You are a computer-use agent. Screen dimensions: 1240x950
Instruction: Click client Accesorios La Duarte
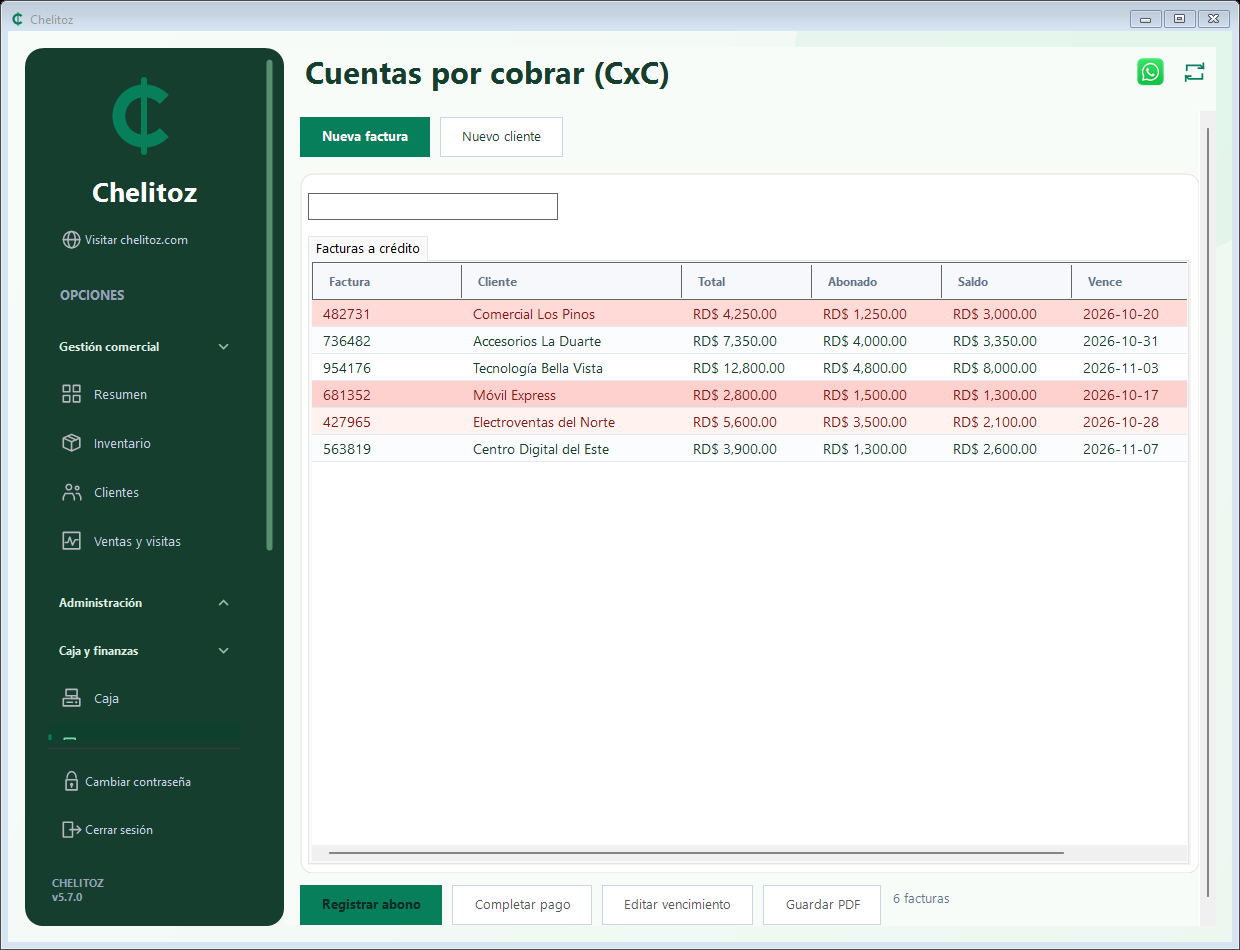point(537,341)
